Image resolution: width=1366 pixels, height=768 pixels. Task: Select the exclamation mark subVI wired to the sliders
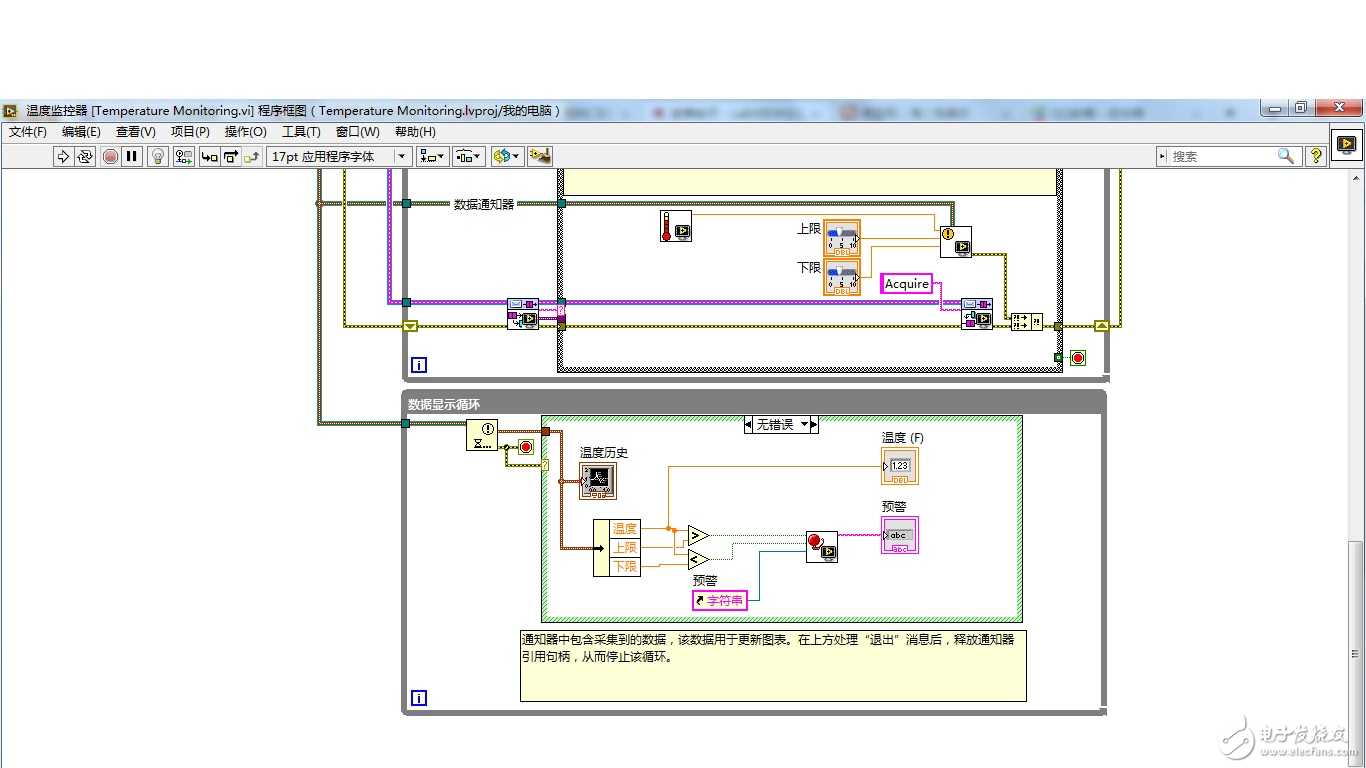[x=956, y=242]
